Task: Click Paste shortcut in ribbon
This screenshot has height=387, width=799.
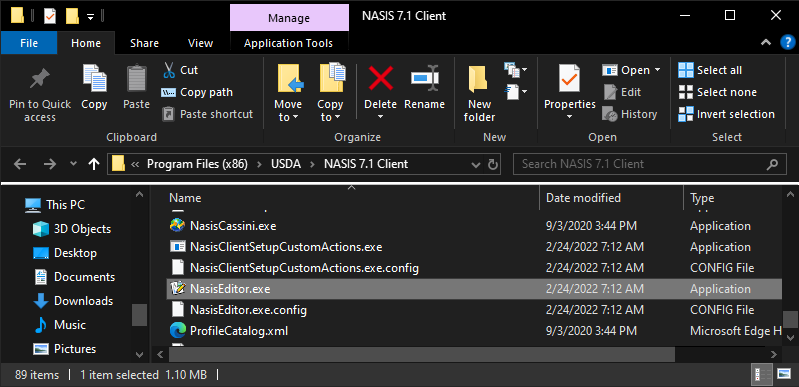Action: coord(207,114)
